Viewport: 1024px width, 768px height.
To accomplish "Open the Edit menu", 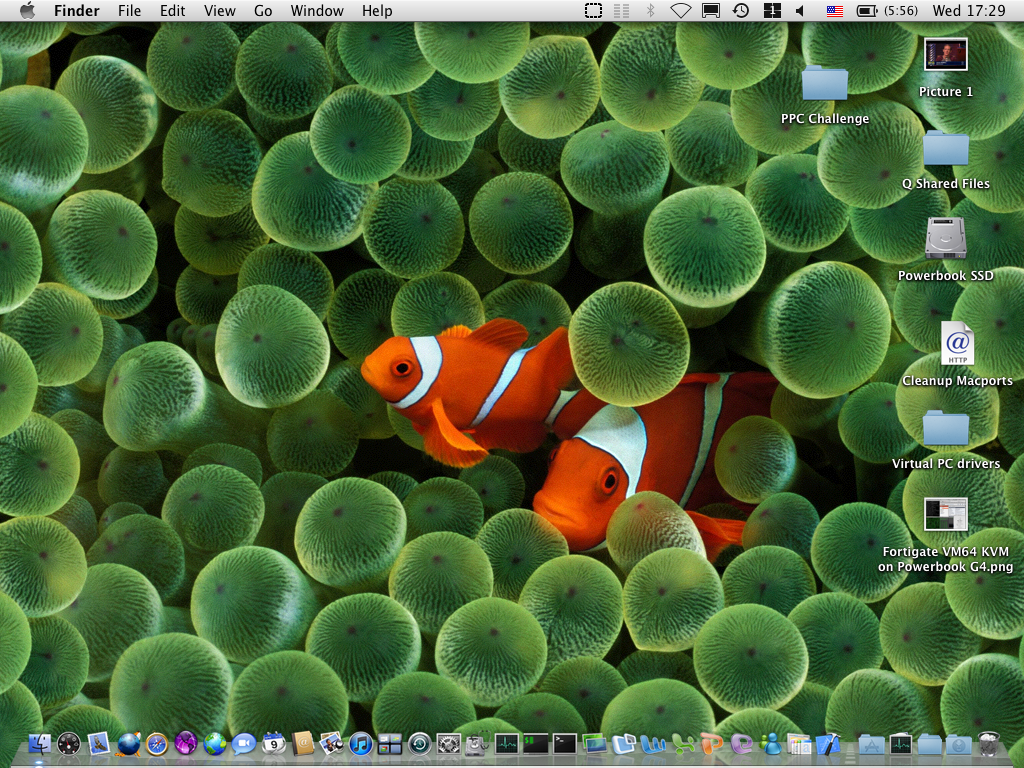I will tap(172, 10).
